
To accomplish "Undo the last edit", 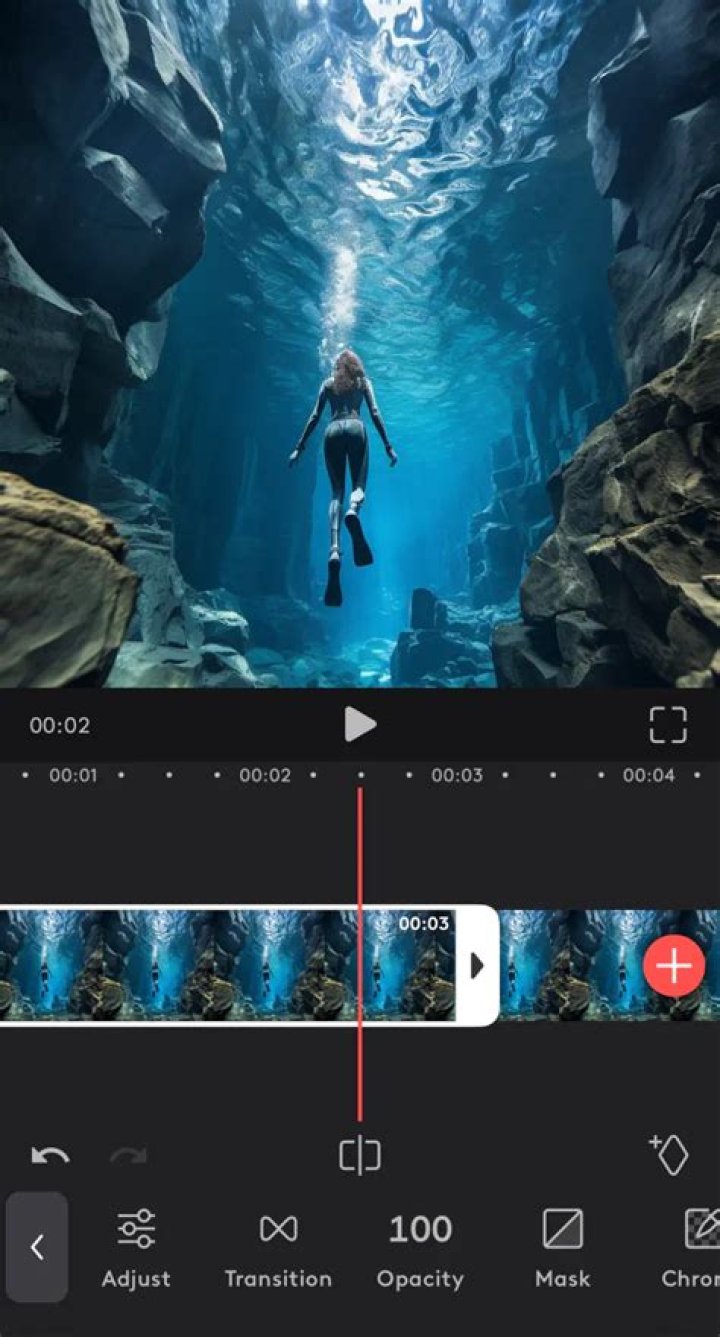I will [50, 1156].
